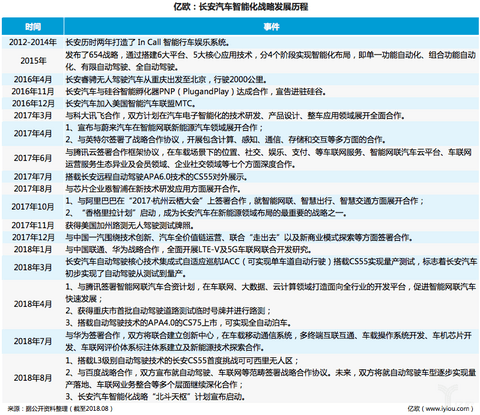Image resolution: width=480 pixels, height=415 pixels.
Task: Select the 事件 column header
Action: [x=271, y=27]
